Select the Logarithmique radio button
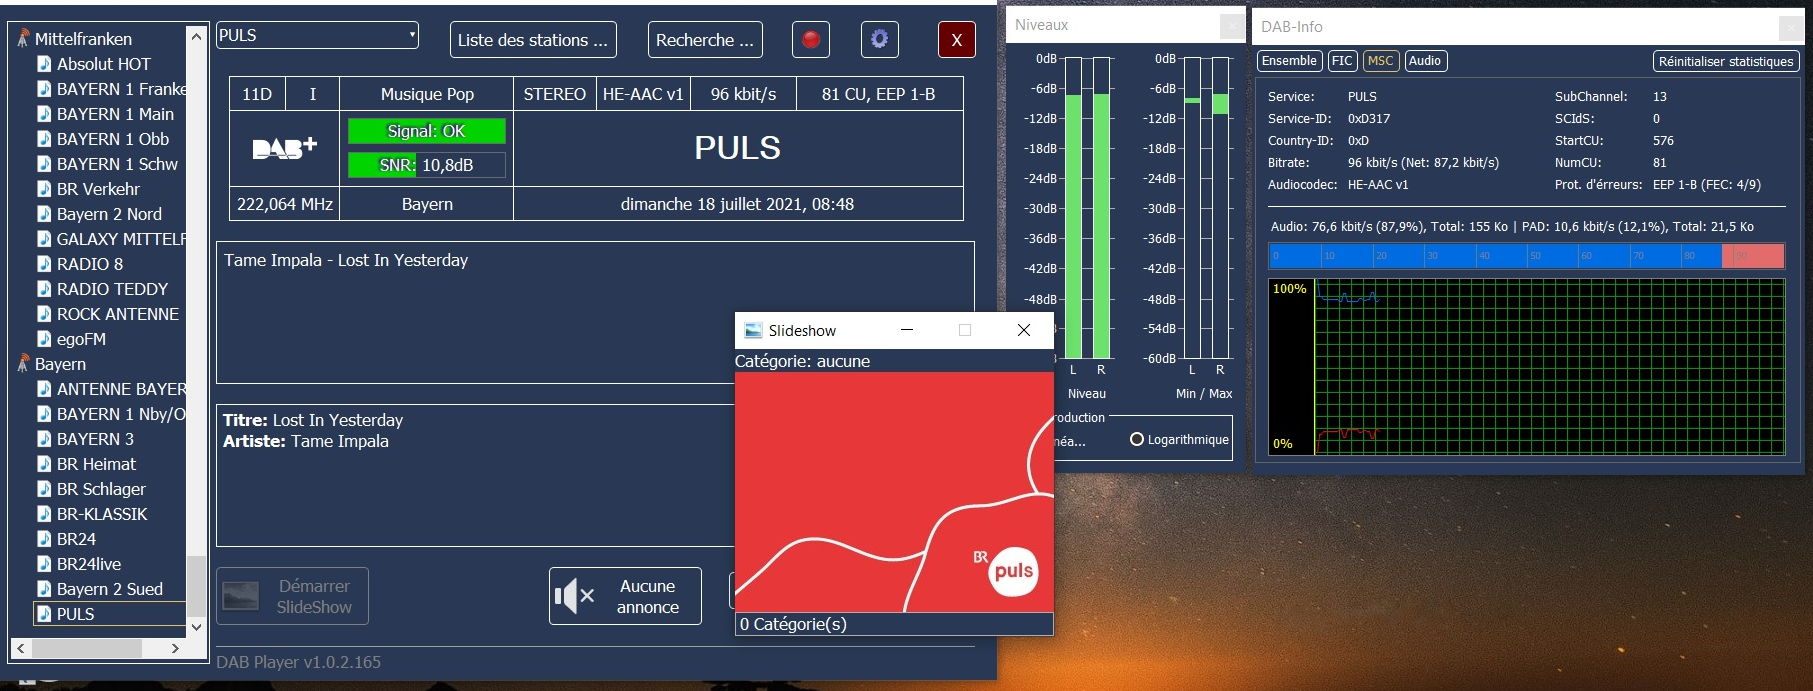This screenshot has height=691, width=1813. (x=1137, y=439)
